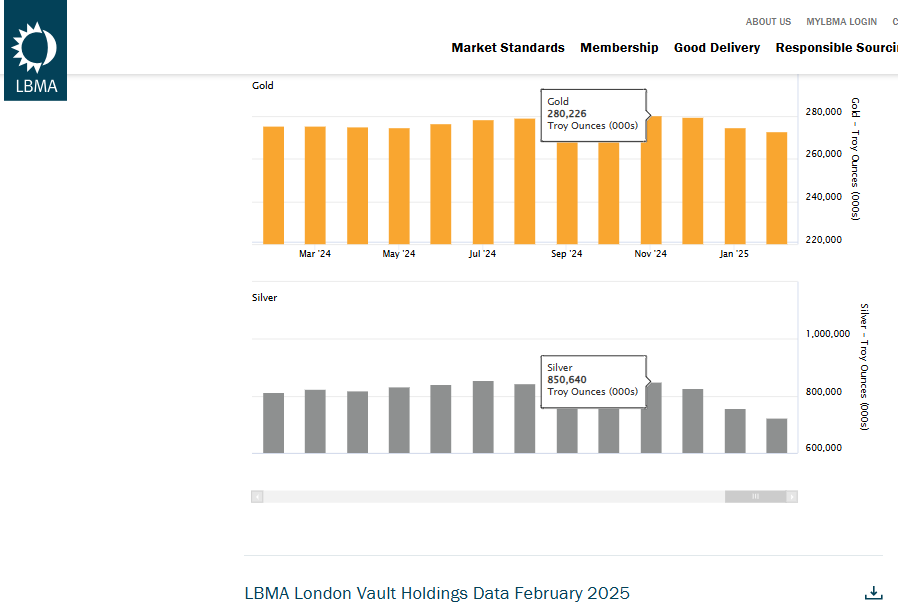Select the May '24 gold bar
898x610 pixels.
[x=399, y=186]
